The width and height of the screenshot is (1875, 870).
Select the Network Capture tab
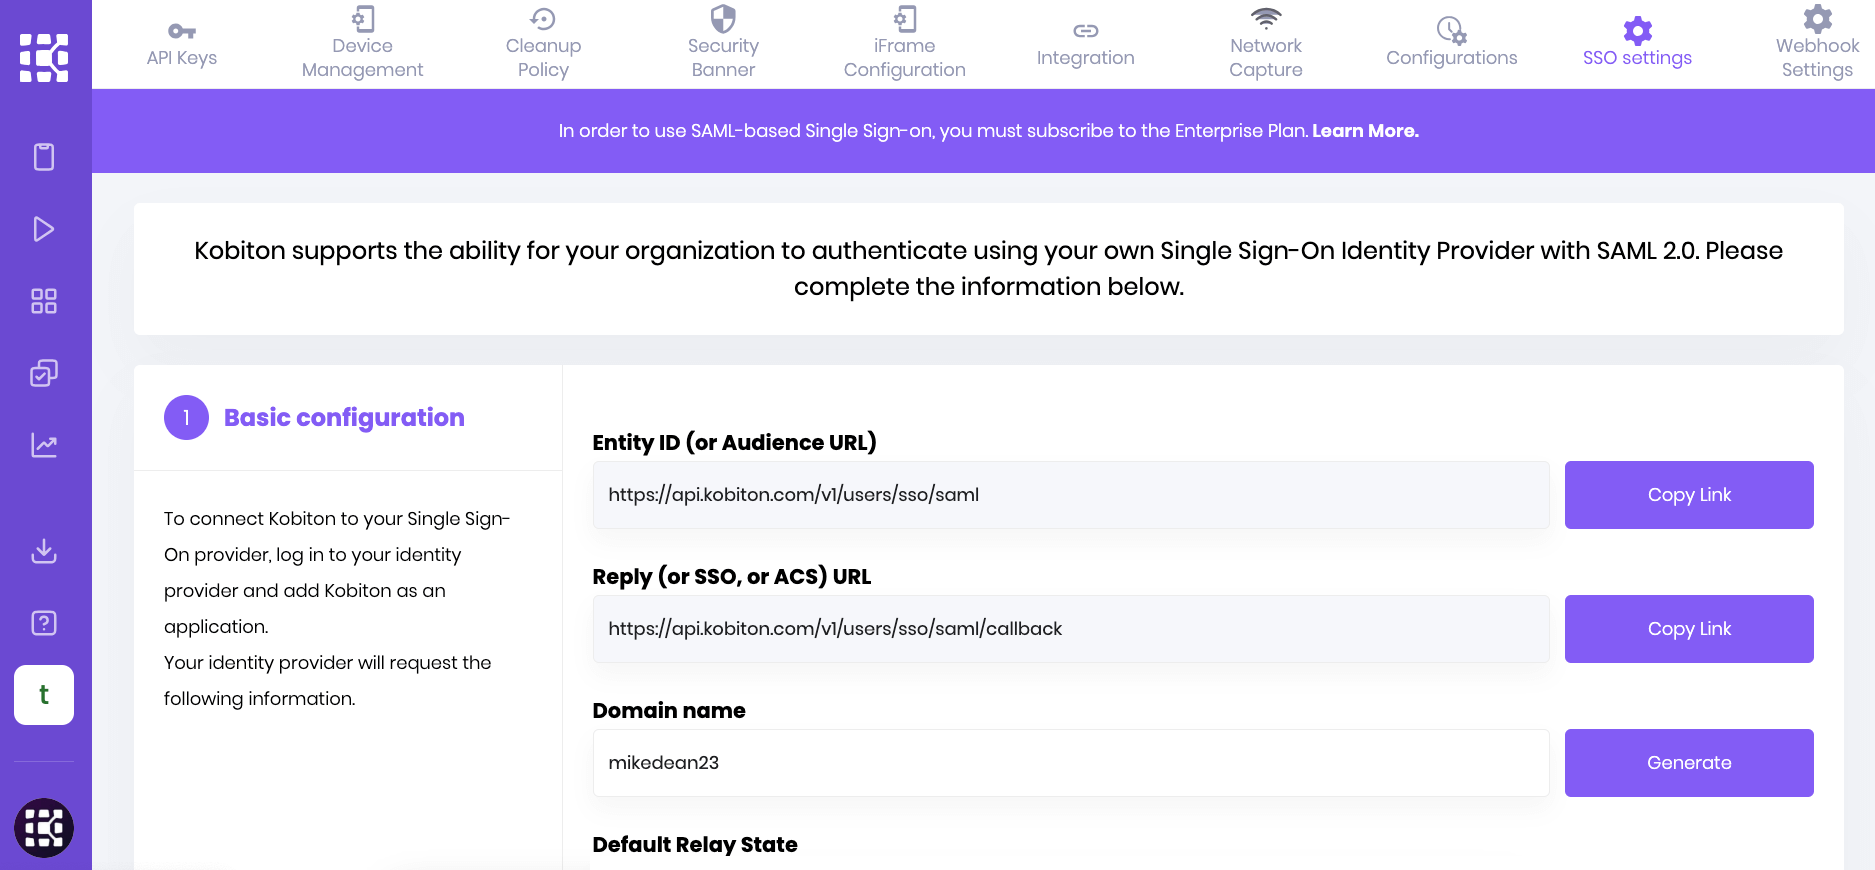(1266, 45)
